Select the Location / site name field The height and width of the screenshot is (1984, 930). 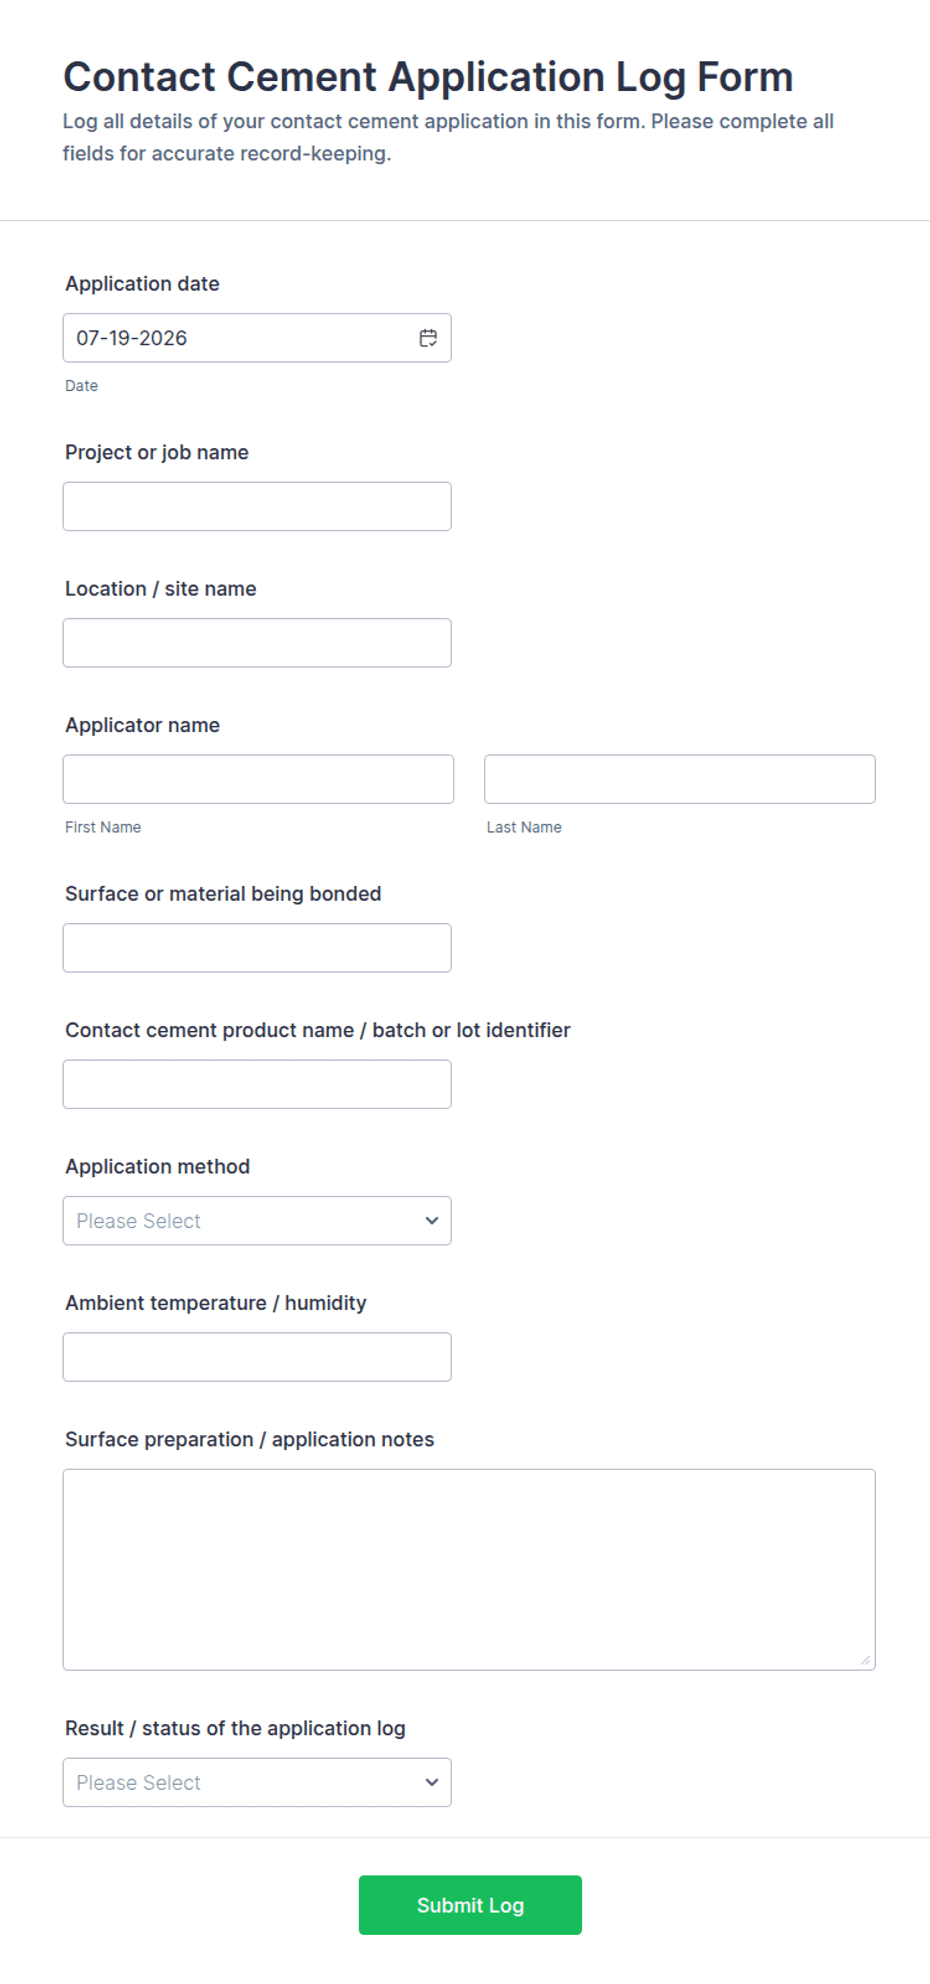[257, 643]
